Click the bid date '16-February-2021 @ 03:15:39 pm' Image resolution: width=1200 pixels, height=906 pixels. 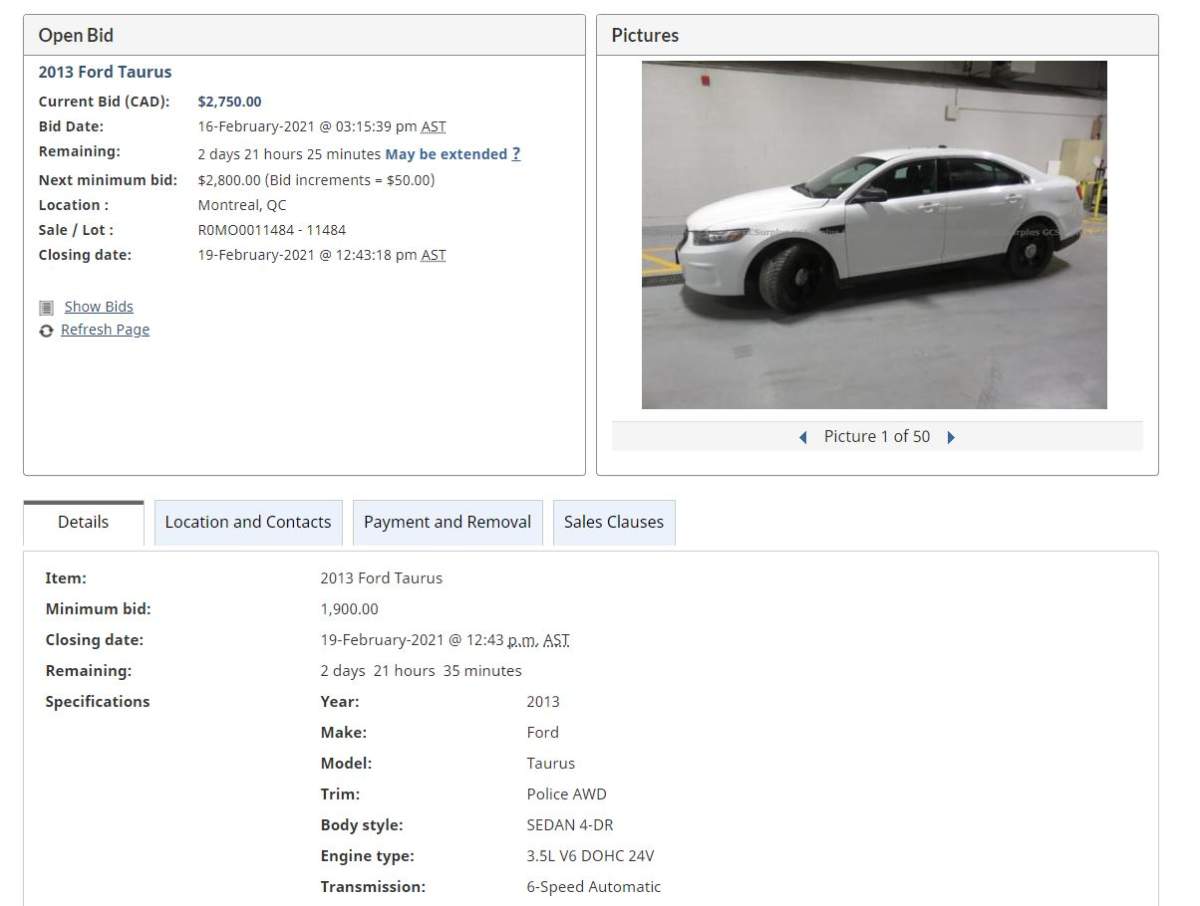click(x=307, y=127)
